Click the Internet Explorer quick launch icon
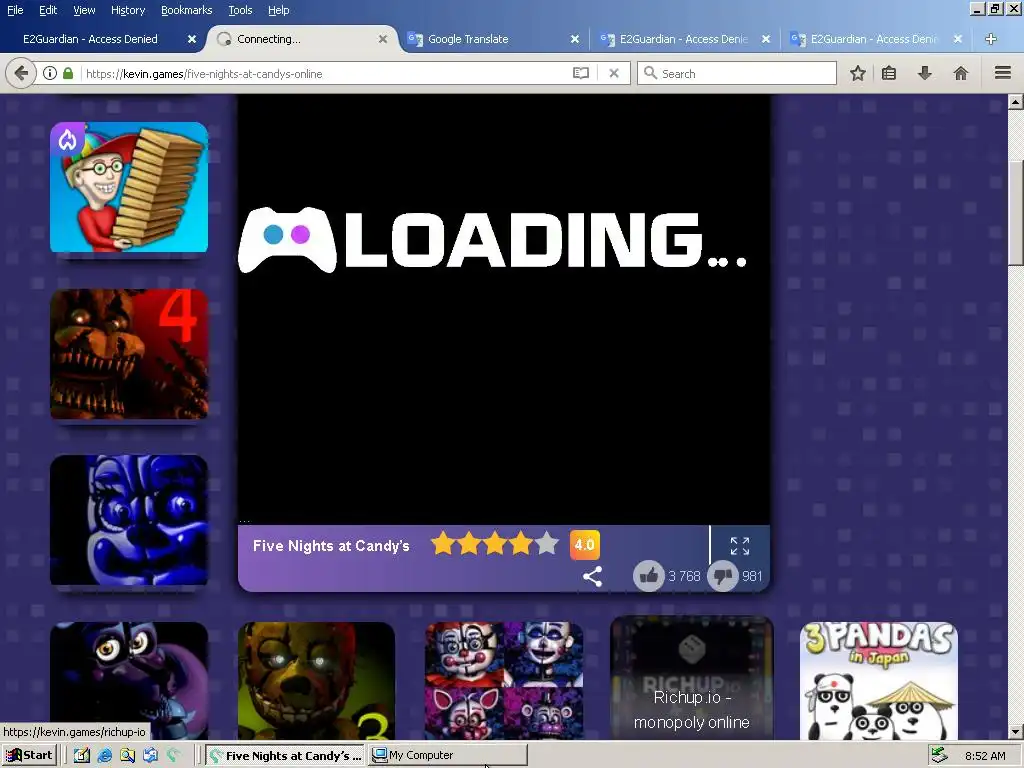The height and width of the screenshot is (768, 1024). [104, 756]
